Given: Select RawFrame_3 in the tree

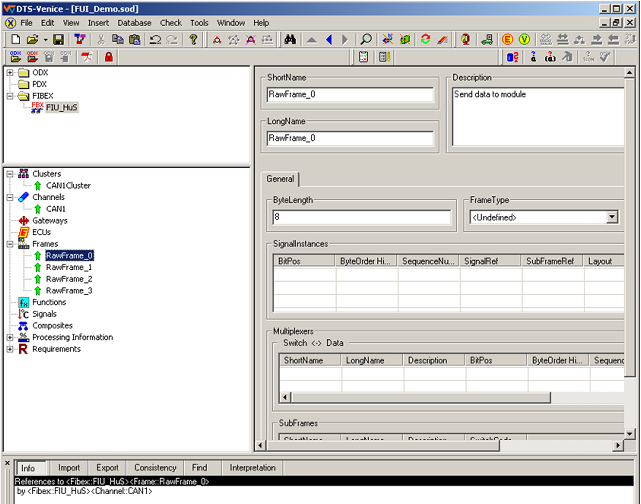Looking at the screenshot, I should tap(69, 291).
